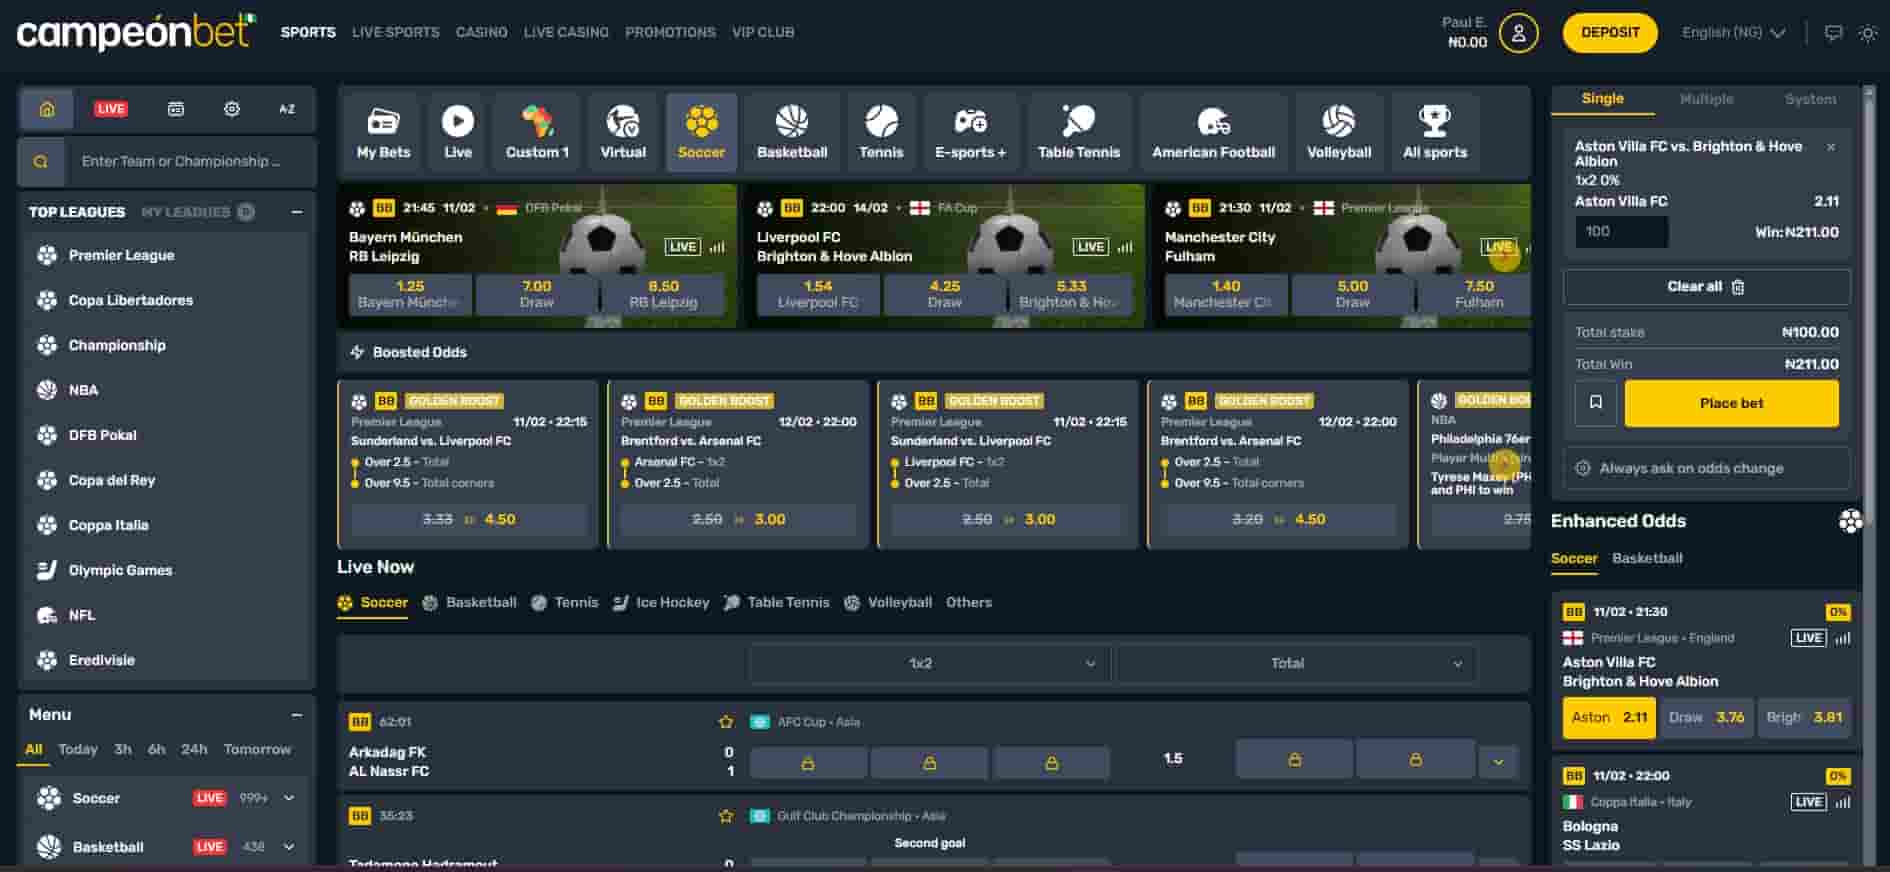Select the Basketball sport tile
Screen dimensions: 1890x872
[x=792, y=132]
